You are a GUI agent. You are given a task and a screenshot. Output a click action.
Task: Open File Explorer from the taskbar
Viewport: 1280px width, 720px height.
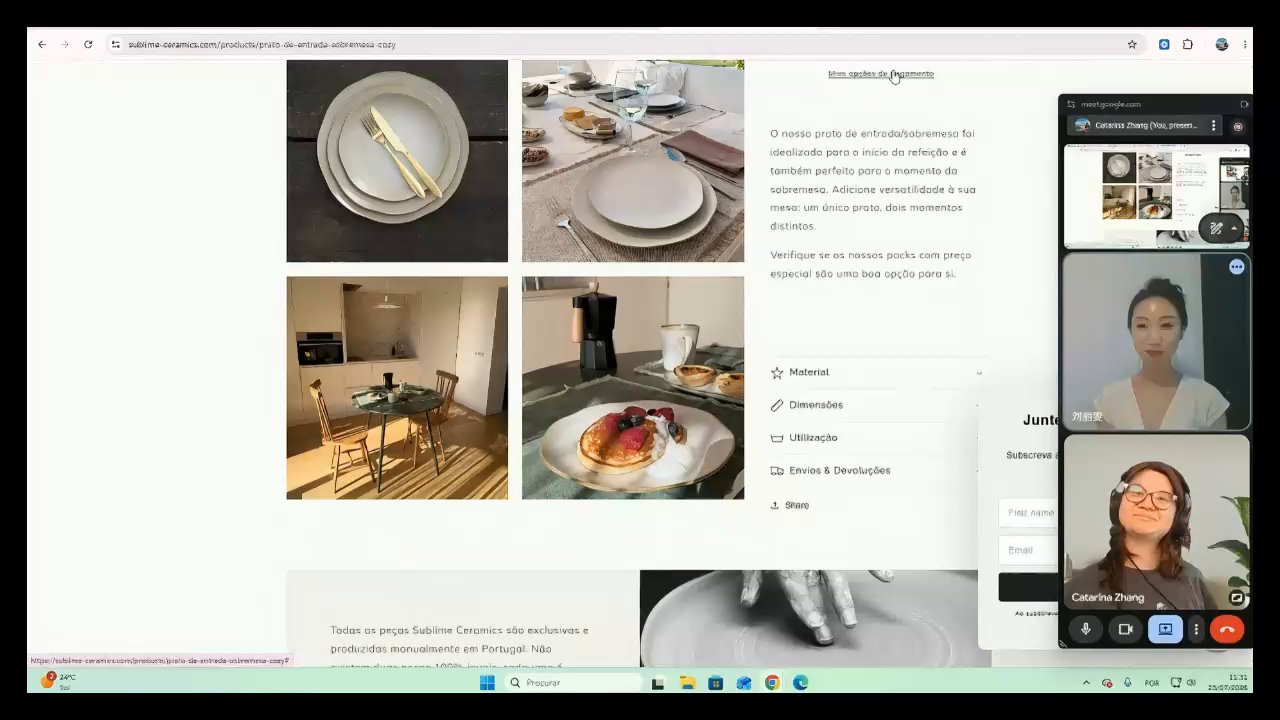(688, 683)
